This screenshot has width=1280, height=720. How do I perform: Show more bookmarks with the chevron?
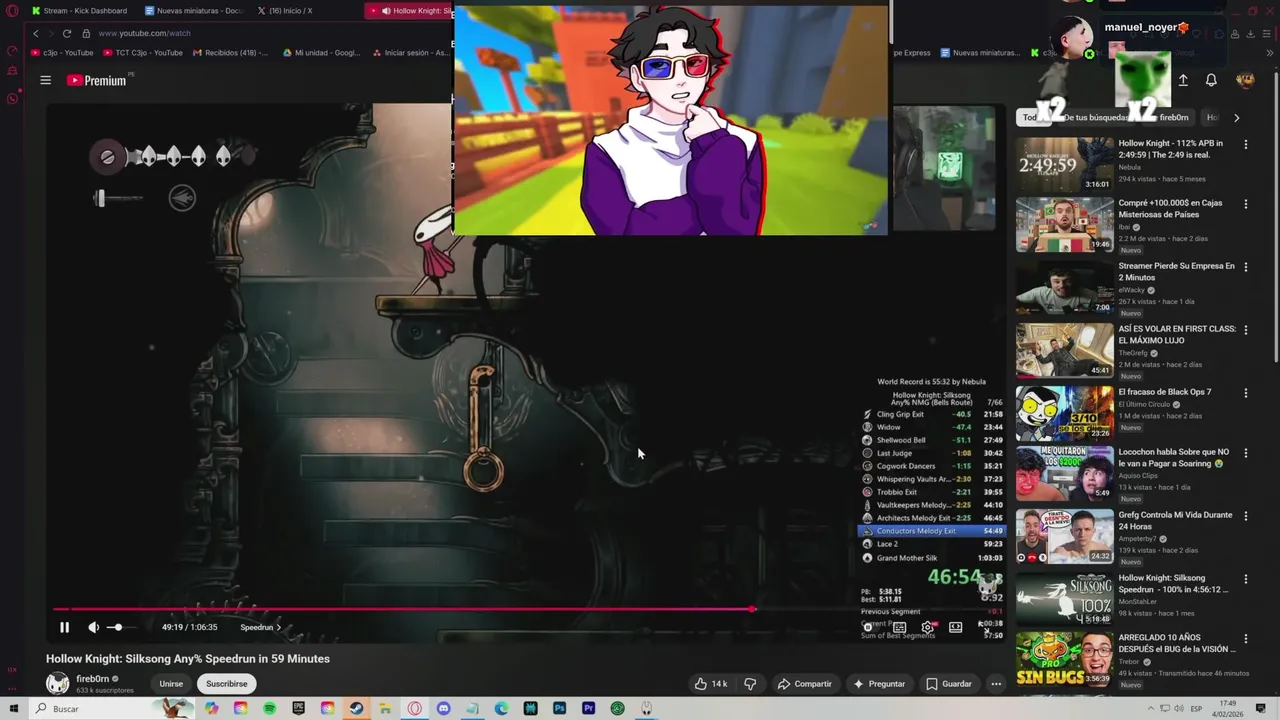coord(1268,53)
